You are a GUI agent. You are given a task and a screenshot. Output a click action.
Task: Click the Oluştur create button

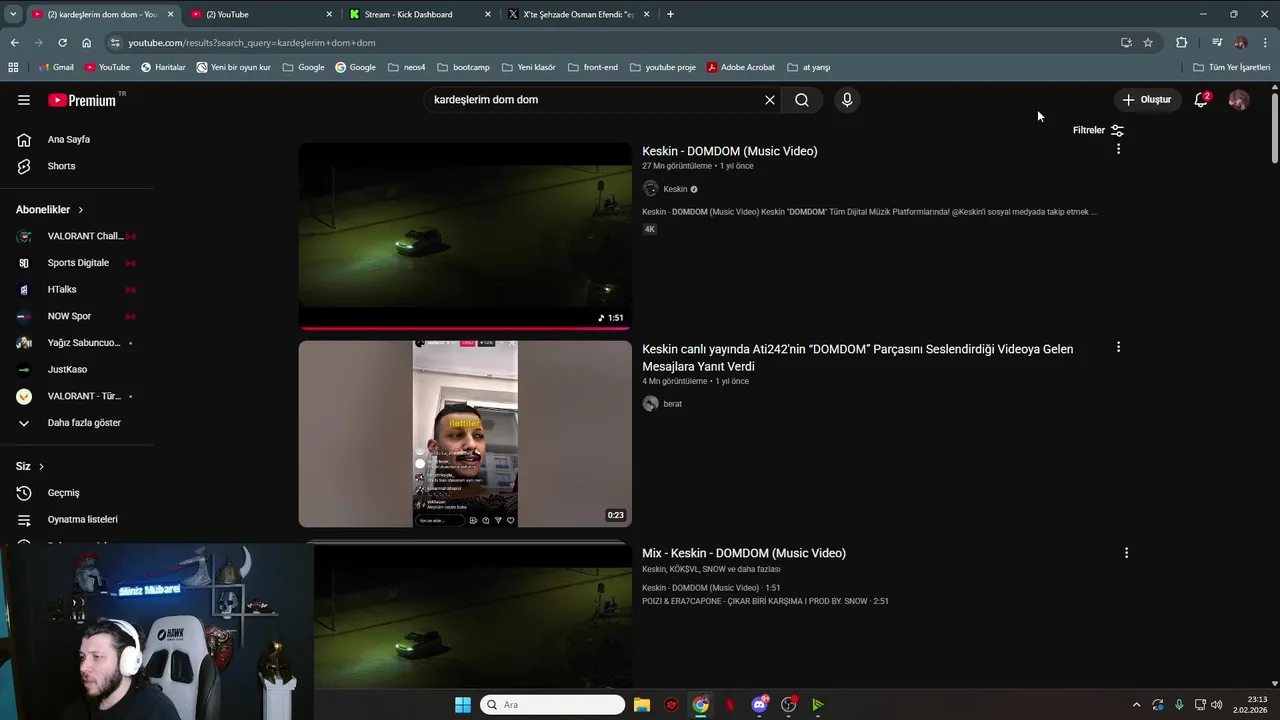(1147, 100)
